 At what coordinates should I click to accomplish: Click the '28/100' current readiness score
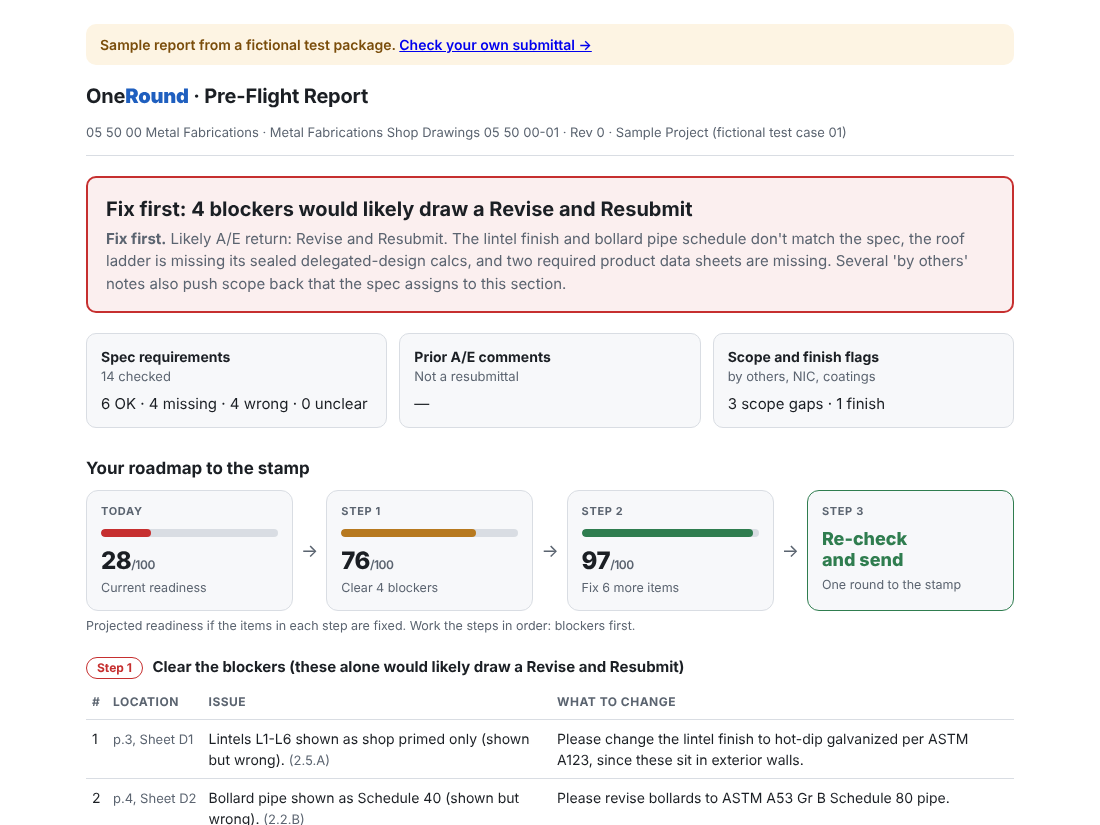[128, 561]
